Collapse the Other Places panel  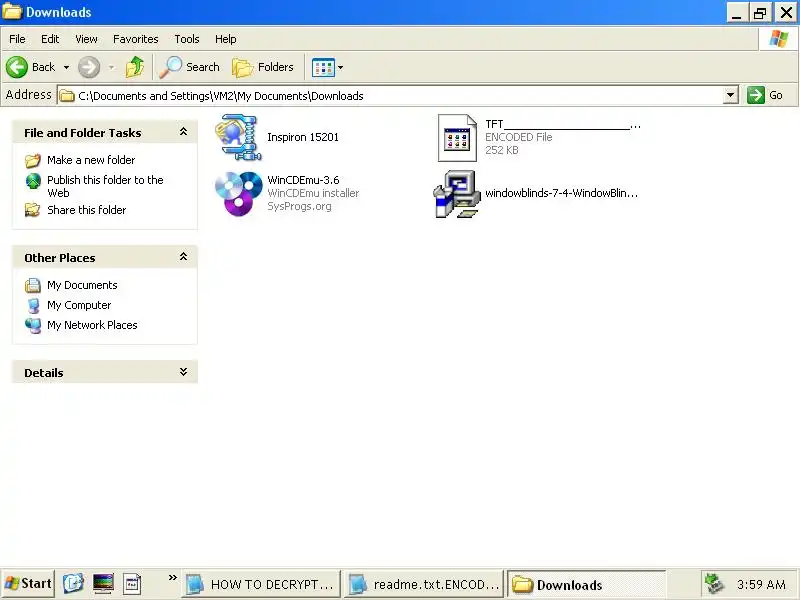tap(183, 257)
